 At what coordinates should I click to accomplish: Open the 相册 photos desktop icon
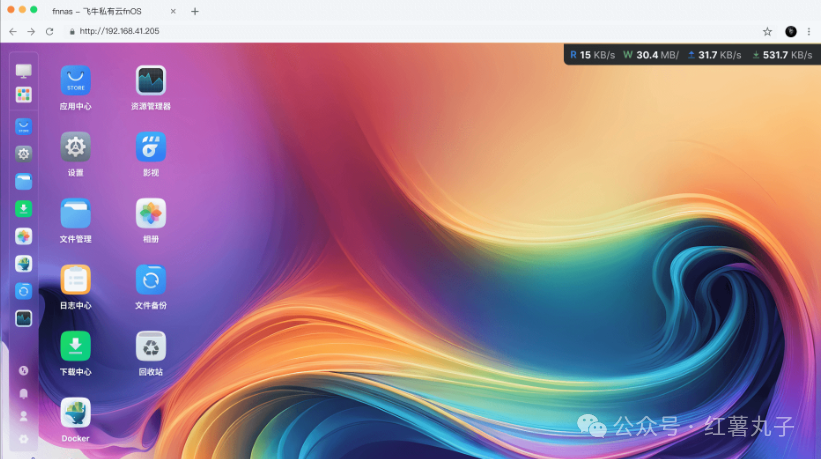point(151,214)
